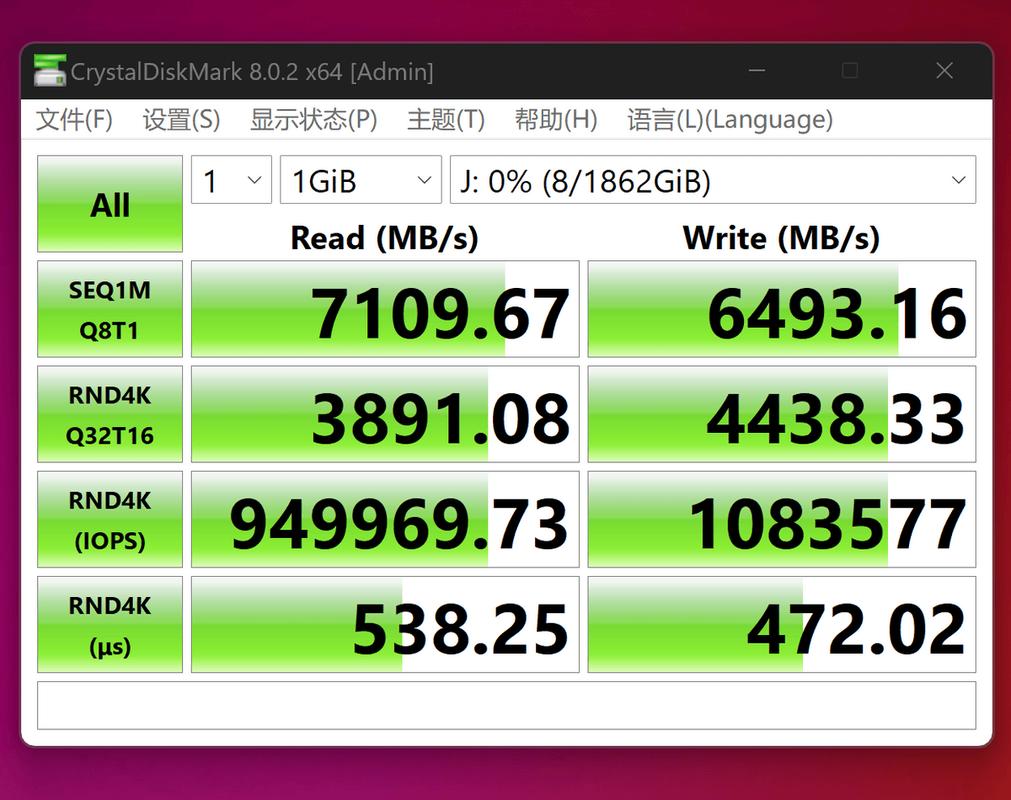Click the RND4K (IOPS) test button

pyautogui.click(x=110, y=520)
